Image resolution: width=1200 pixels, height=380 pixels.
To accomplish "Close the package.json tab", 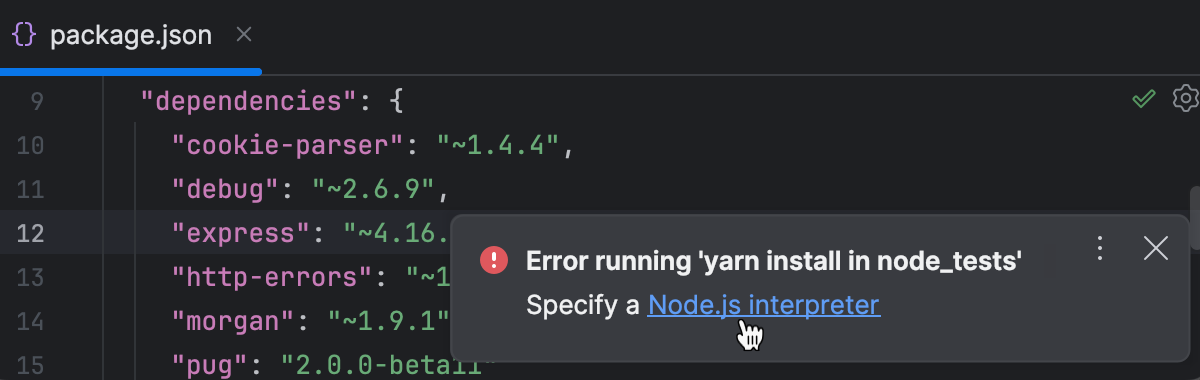I will coord(243,35).
